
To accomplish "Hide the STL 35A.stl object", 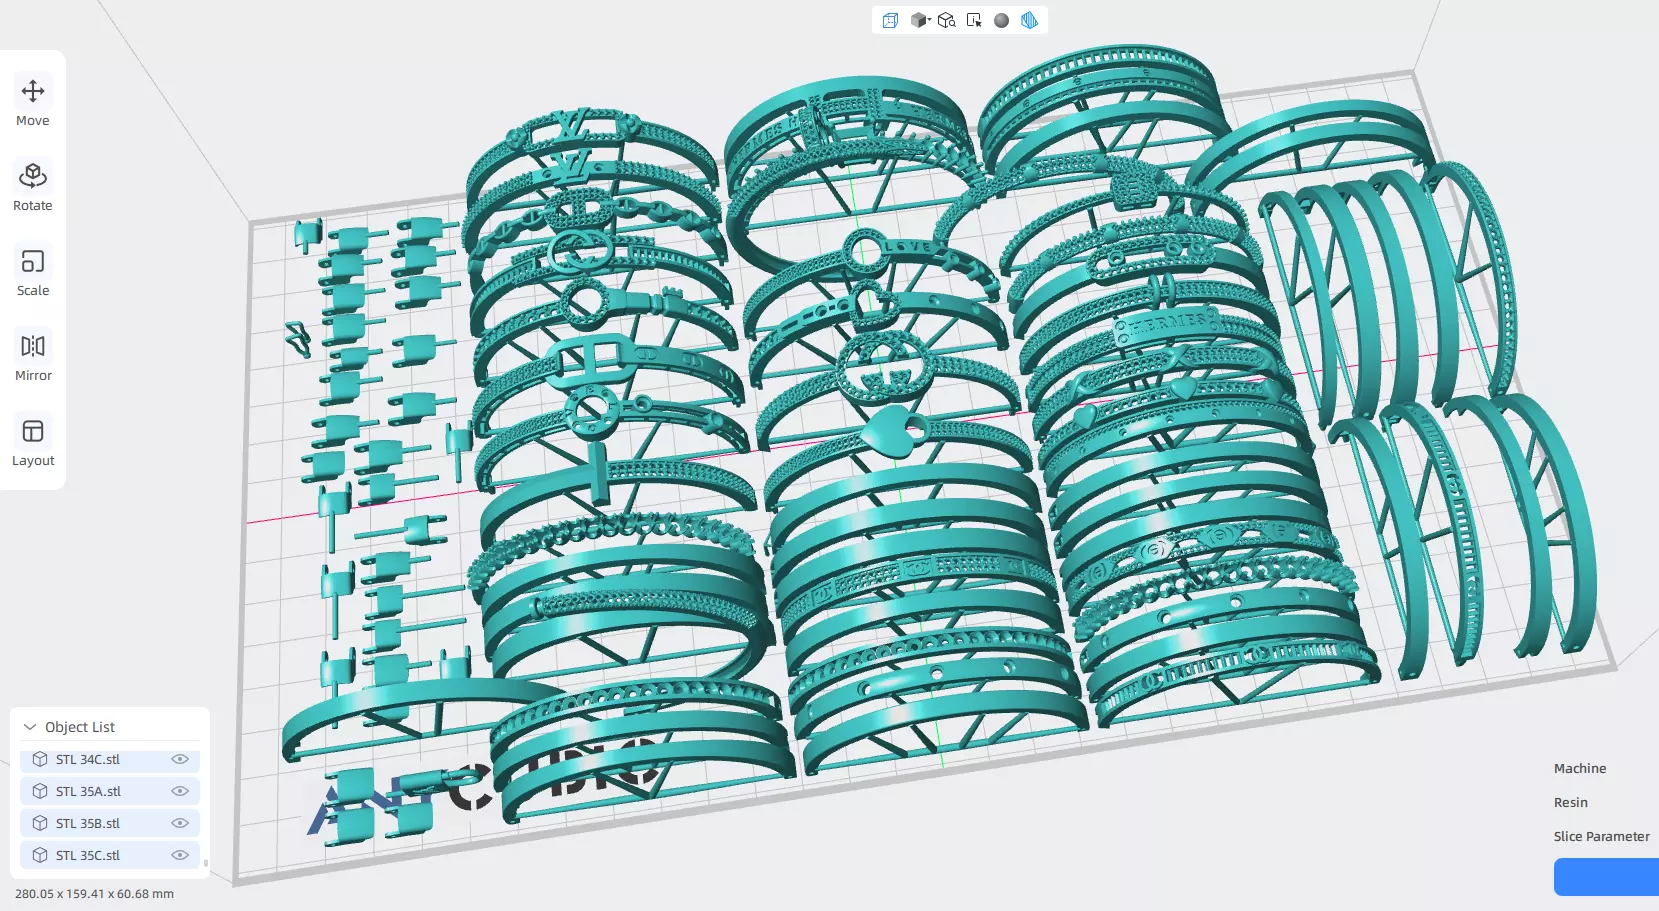I will click(x=180, y=791).
